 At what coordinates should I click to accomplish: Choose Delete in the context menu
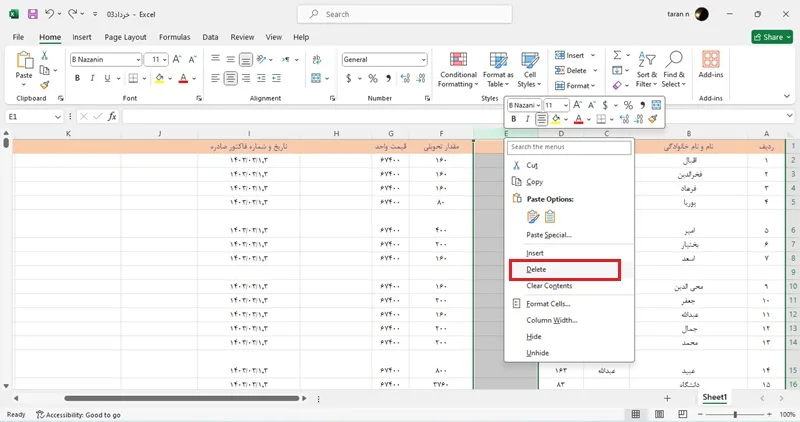[565, 269]
